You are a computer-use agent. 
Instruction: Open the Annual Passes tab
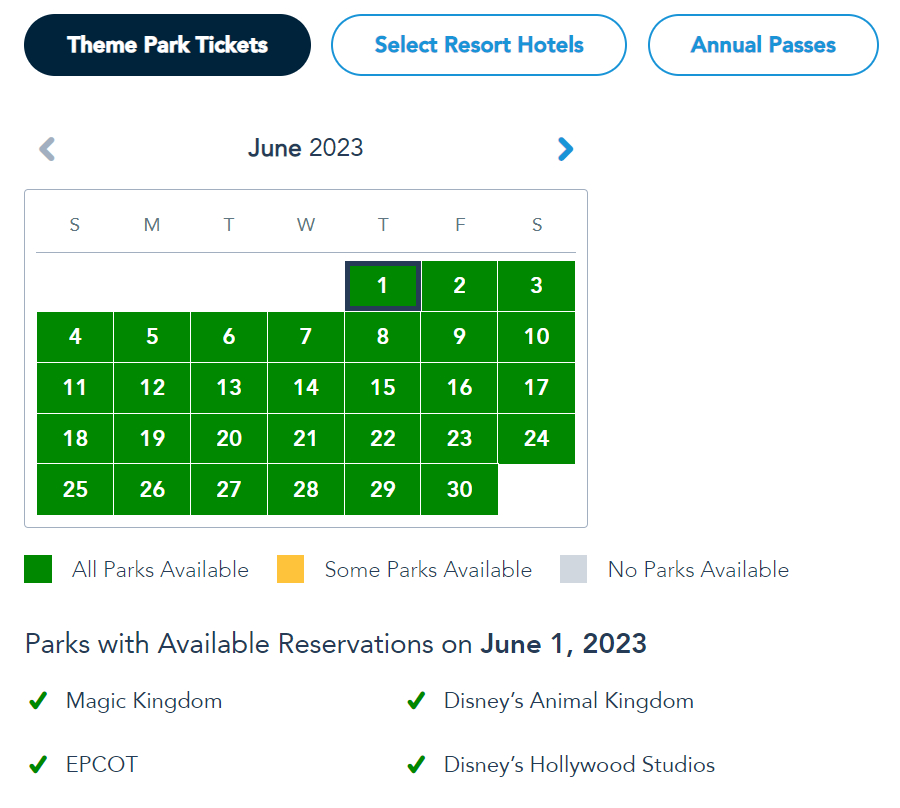click(x=763, y=45)
